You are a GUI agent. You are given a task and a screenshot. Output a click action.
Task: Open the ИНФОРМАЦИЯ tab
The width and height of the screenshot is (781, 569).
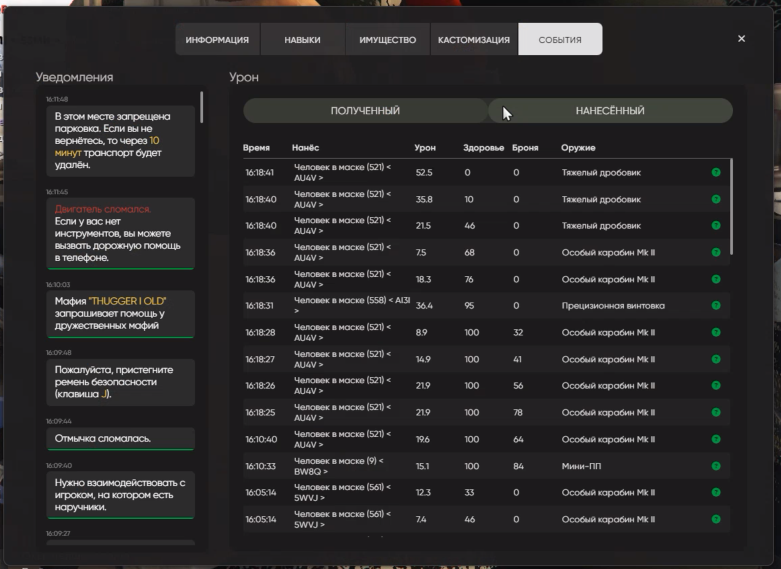pyautogui.click(x=217, y=40)
